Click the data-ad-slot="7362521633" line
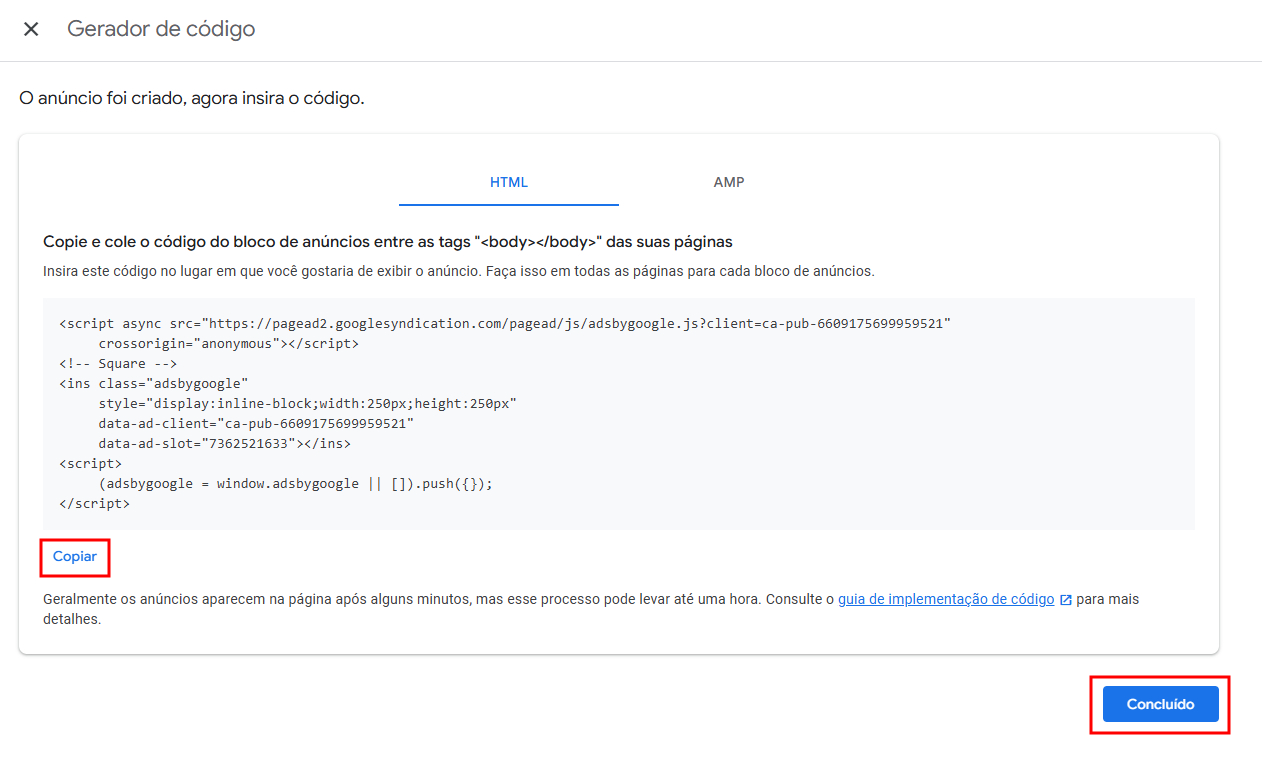The width and height of the screenshot is (1262, 766). tap(225, 444)
